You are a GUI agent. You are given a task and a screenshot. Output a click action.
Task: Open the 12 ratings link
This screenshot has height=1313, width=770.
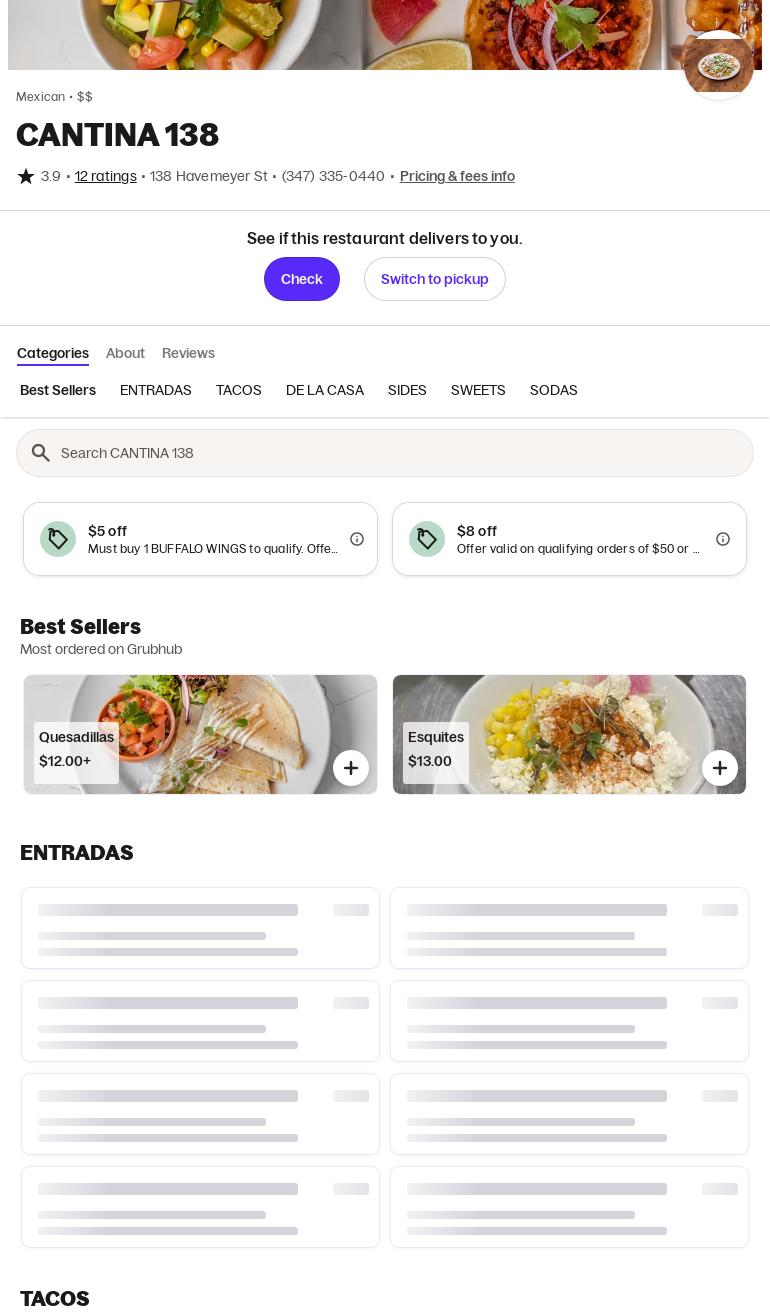point(106,176)
